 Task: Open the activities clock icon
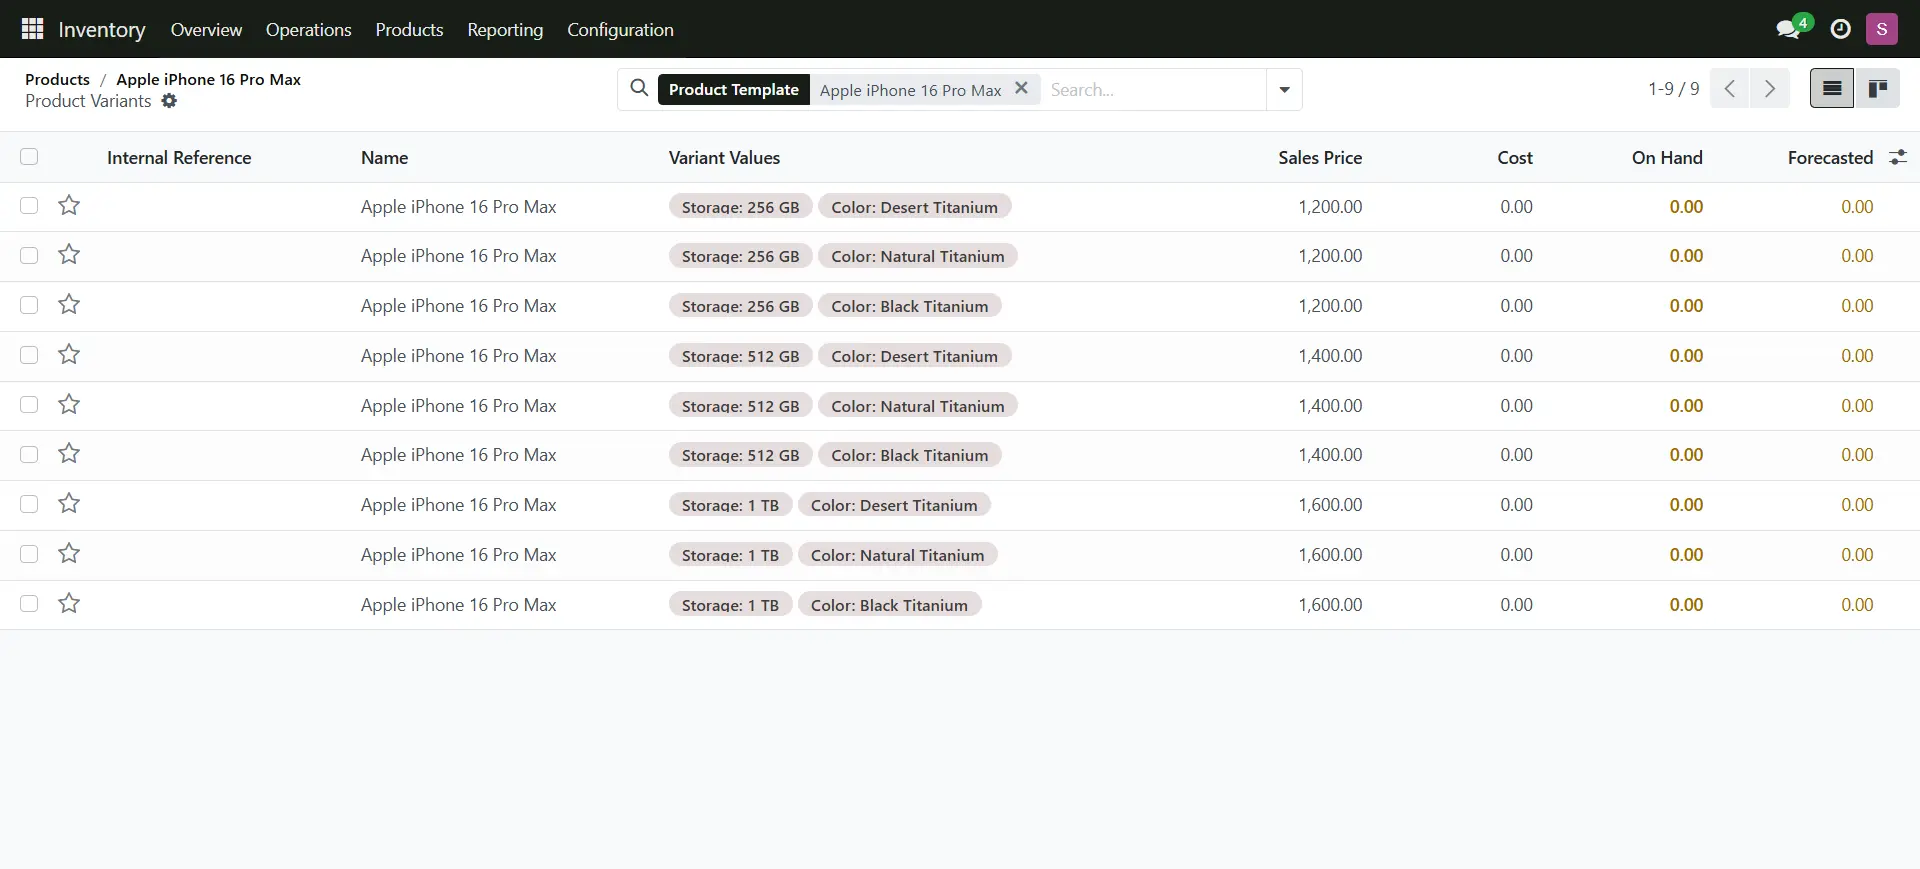tap(1840, 29)
